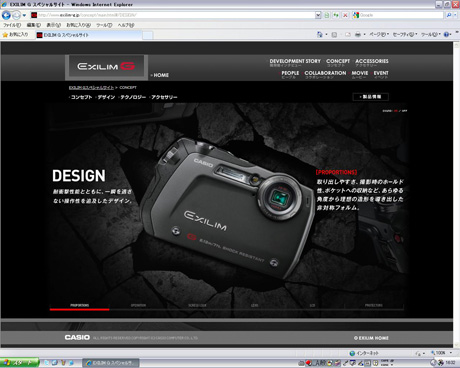Click inside the Google search field

400,15
